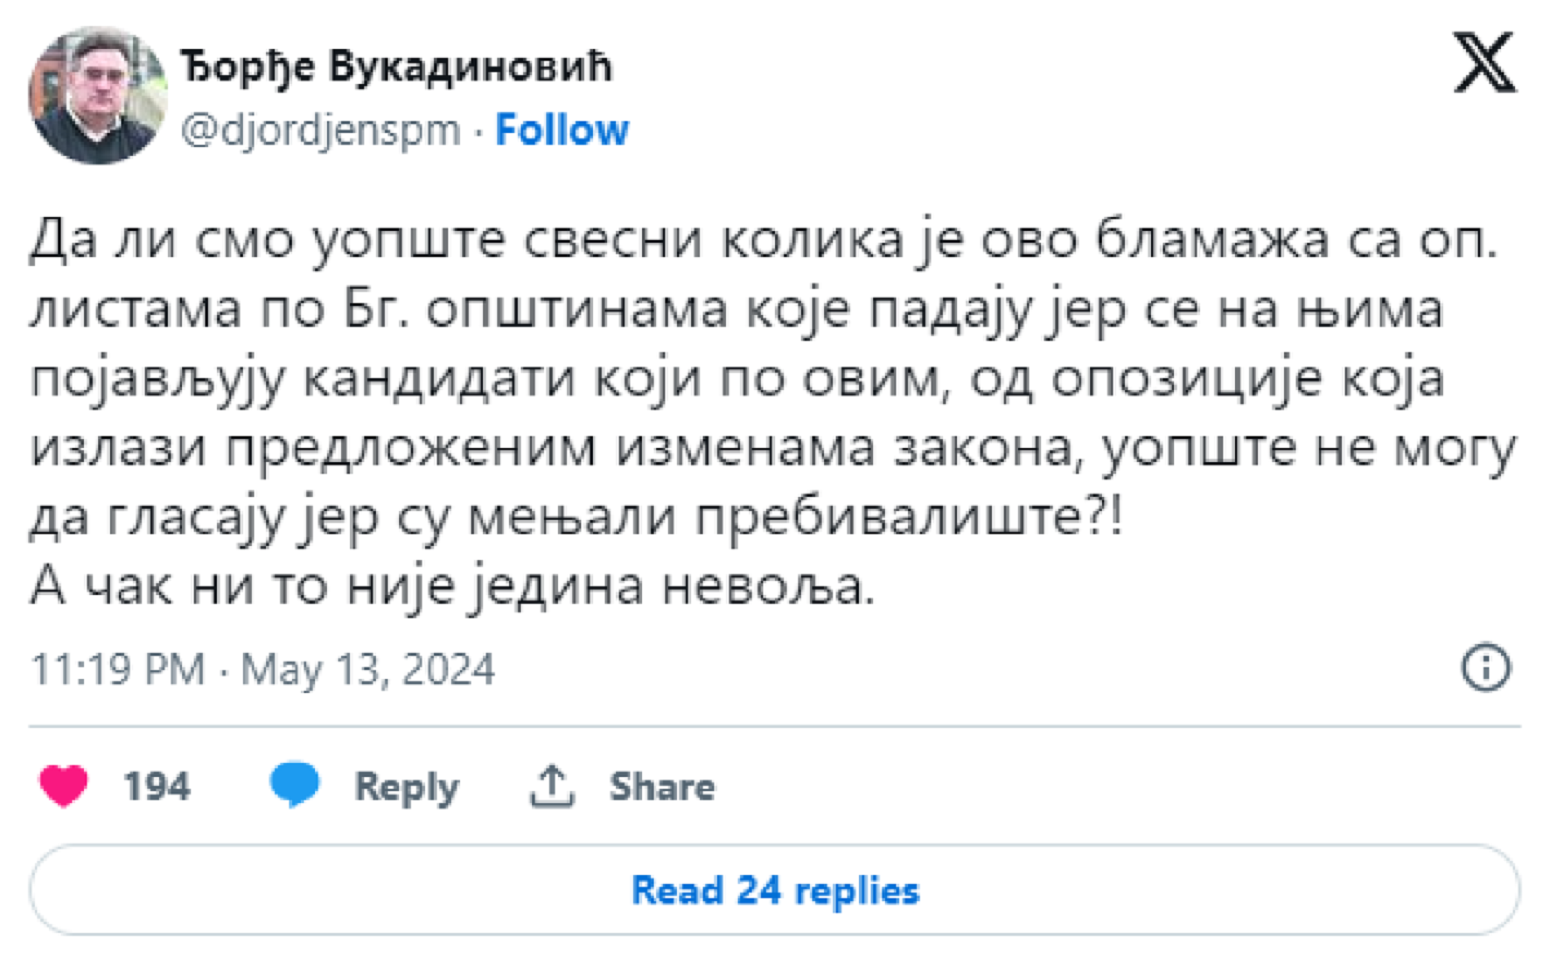Open Ђорђе Вукадиновић's profile avatar

97,96
